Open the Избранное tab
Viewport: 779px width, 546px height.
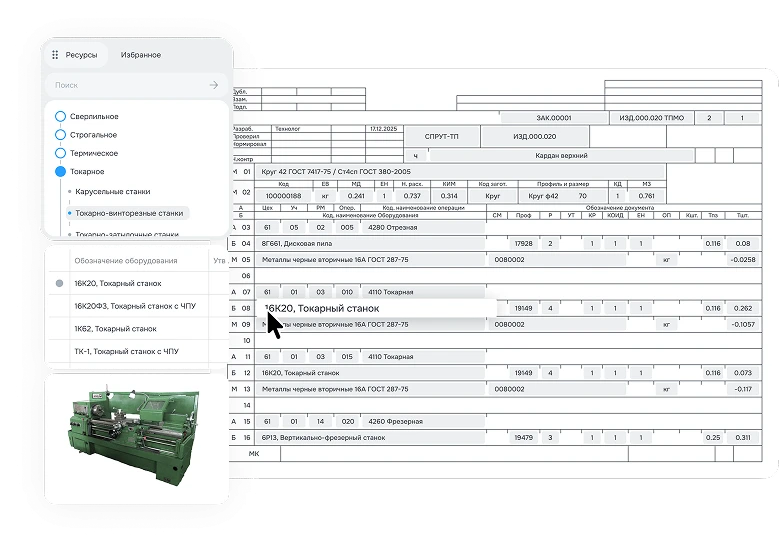click(x=141, y=55)
